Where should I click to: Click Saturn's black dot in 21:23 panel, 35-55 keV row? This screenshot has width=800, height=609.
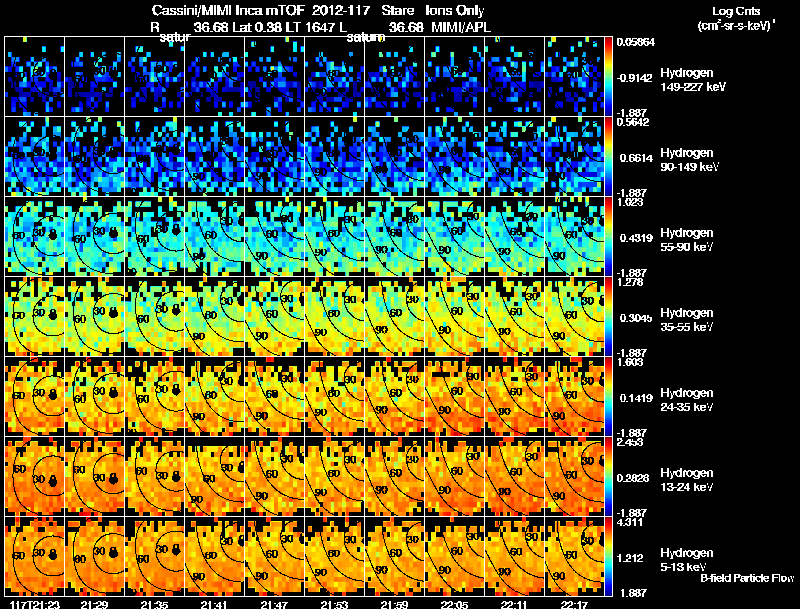[53, 314]
